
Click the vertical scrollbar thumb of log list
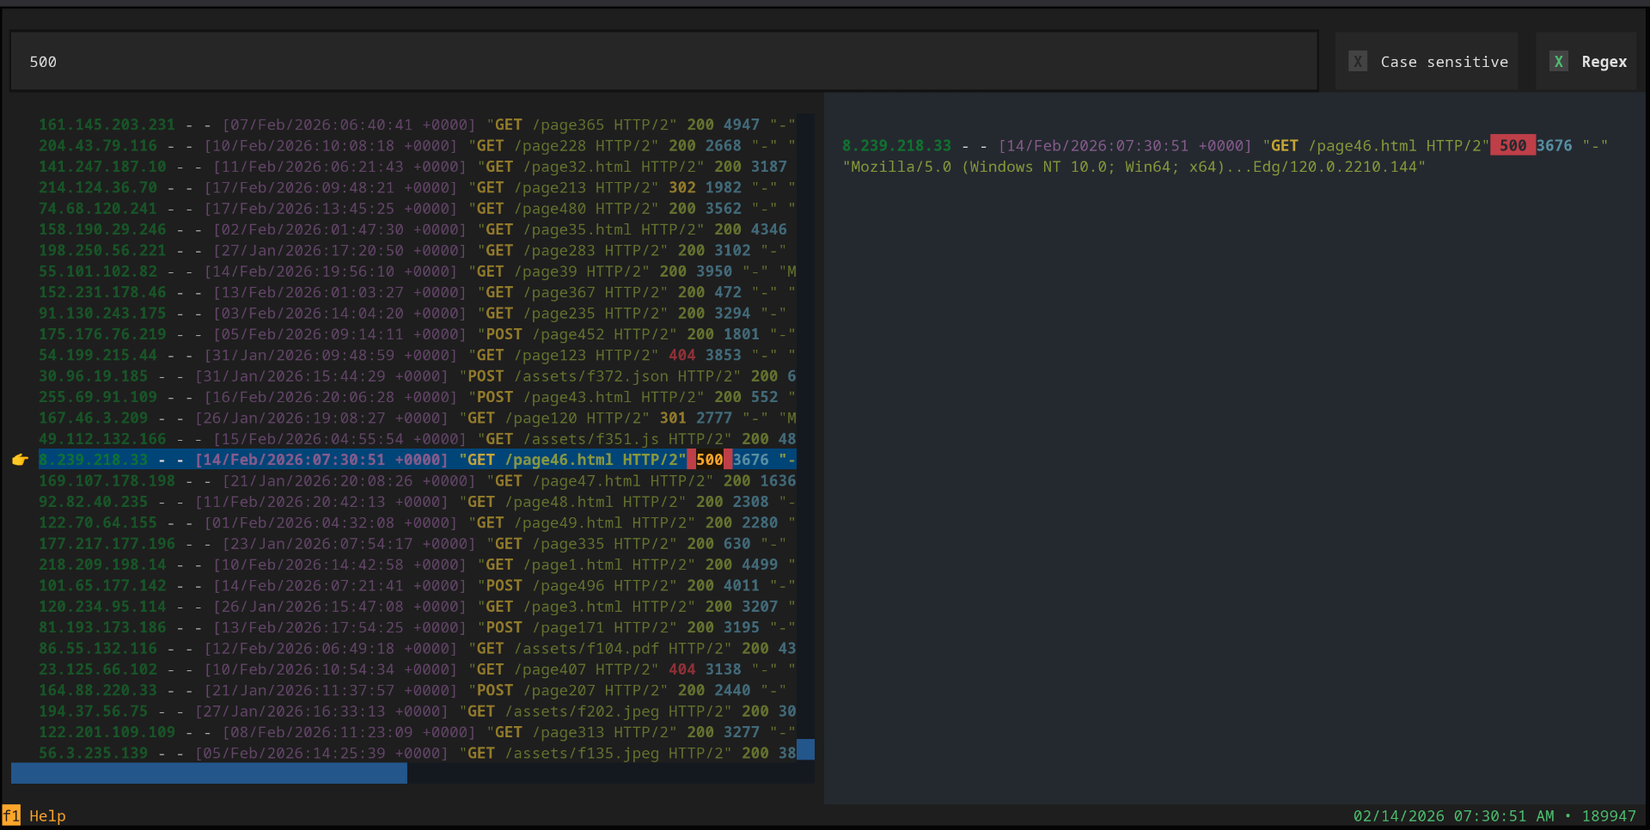tap(806, 750)
